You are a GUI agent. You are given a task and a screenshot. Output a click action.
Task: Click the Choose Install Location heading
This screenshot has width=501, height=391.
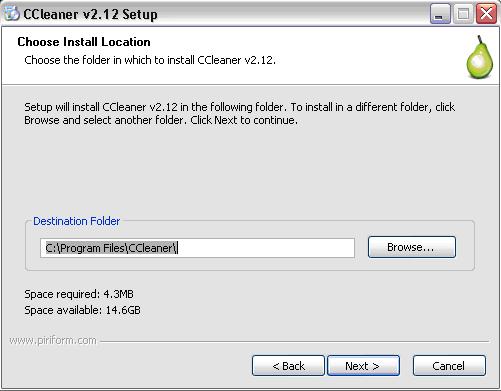pos(84,42)
